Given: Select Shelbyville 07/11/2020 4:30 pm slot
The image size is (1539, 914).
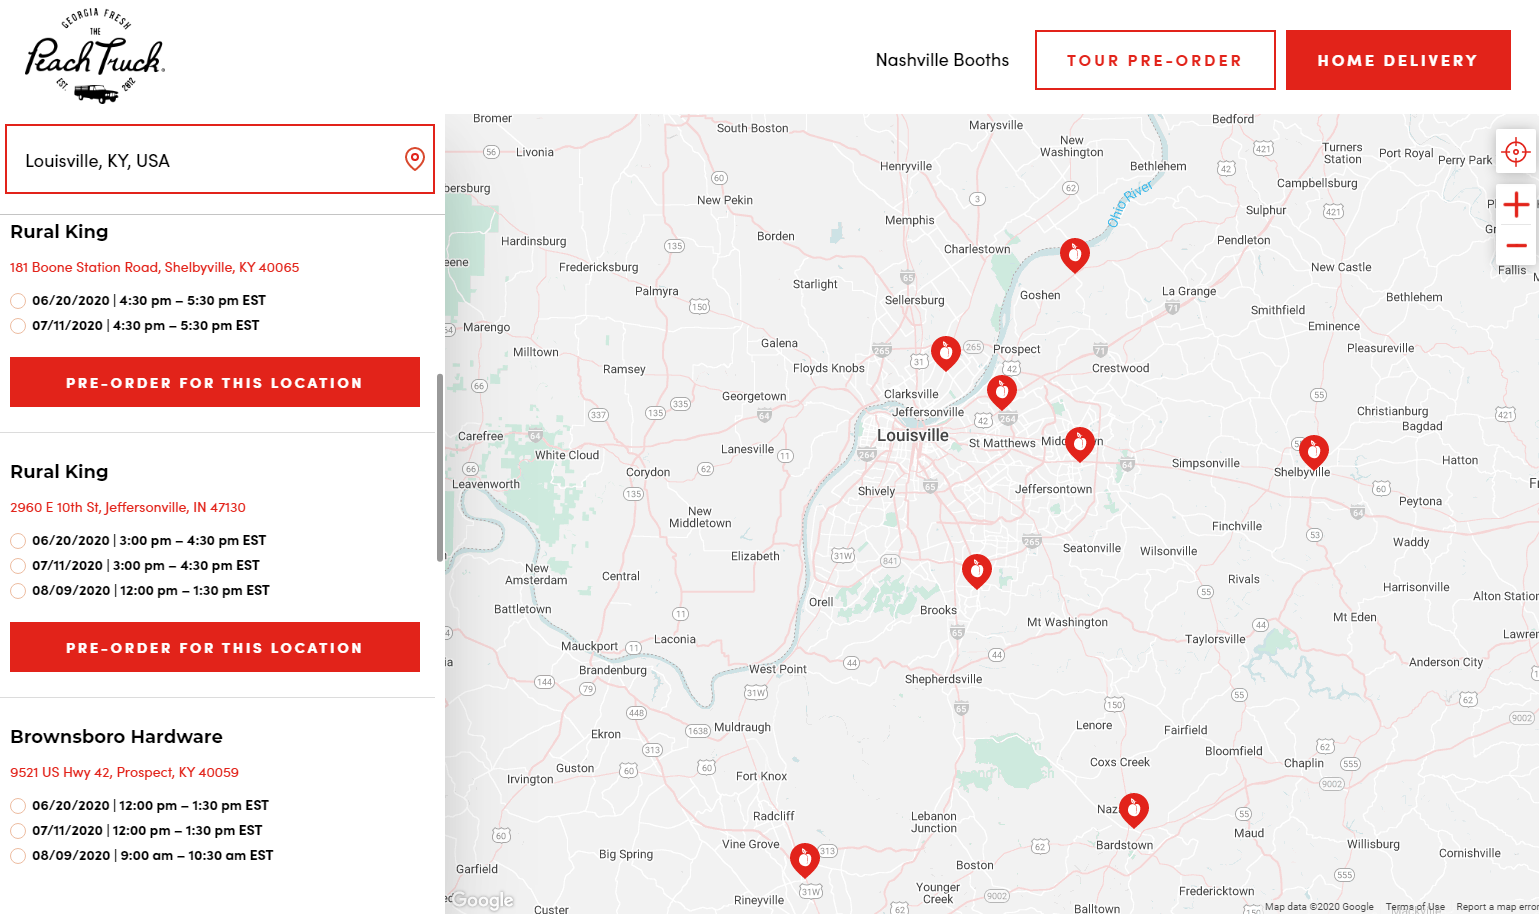Looking at the screenshot, I should pyautogui.click(x=18, y=326).
